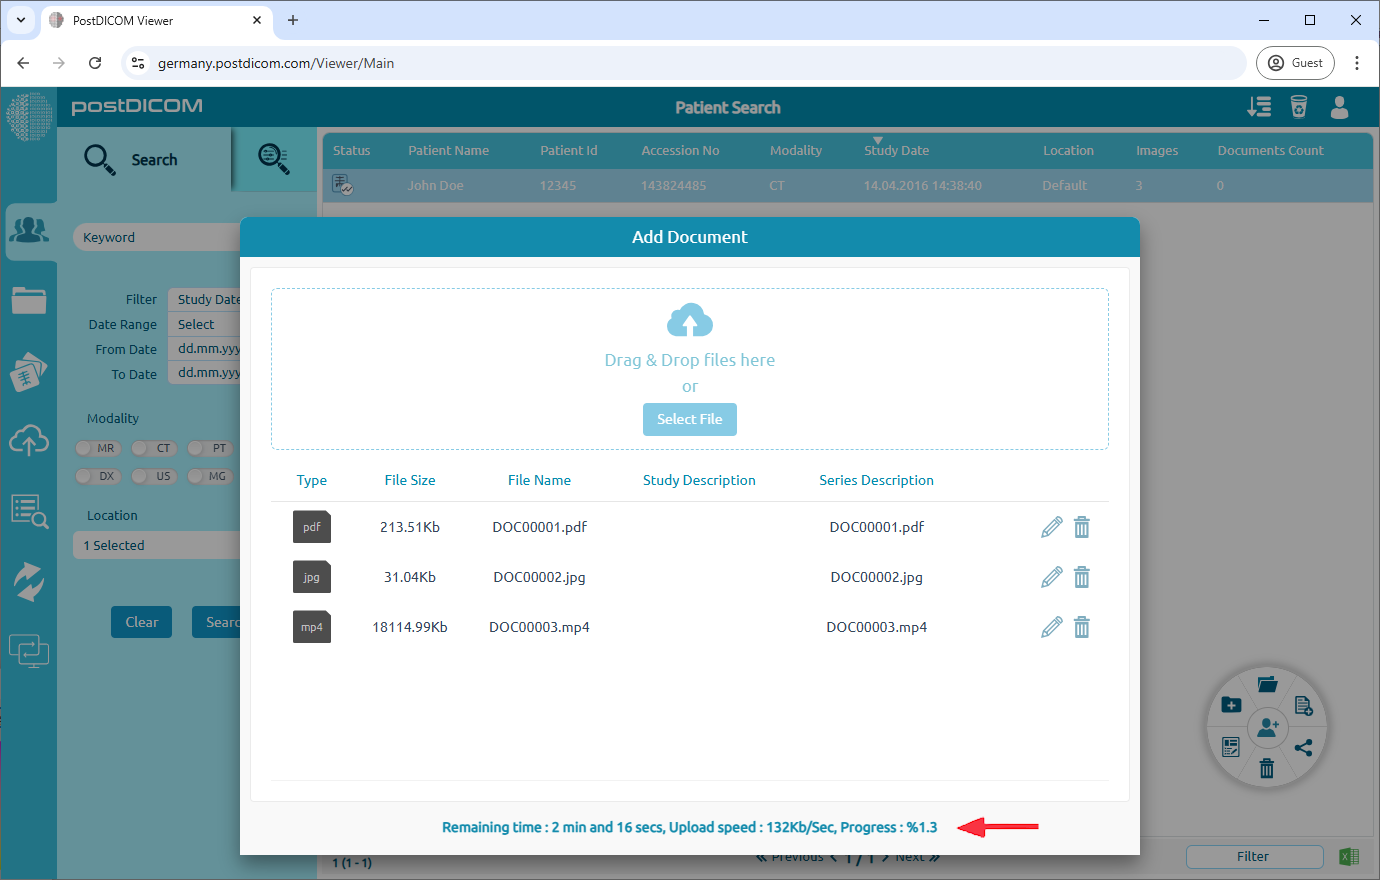Open the Guest account menu
Screen dimensions: 1380x880
click(1295, 62)
